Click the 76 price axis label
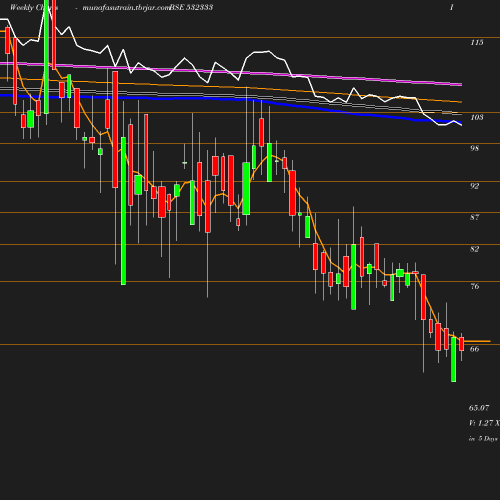 pyautogui.click(x=475, y=286)
